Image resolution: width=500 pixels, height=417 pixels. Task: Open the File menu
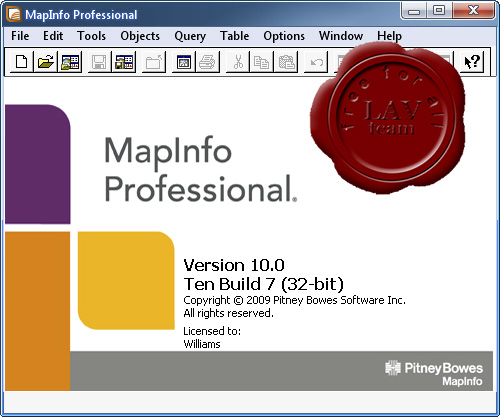(20, 36)
